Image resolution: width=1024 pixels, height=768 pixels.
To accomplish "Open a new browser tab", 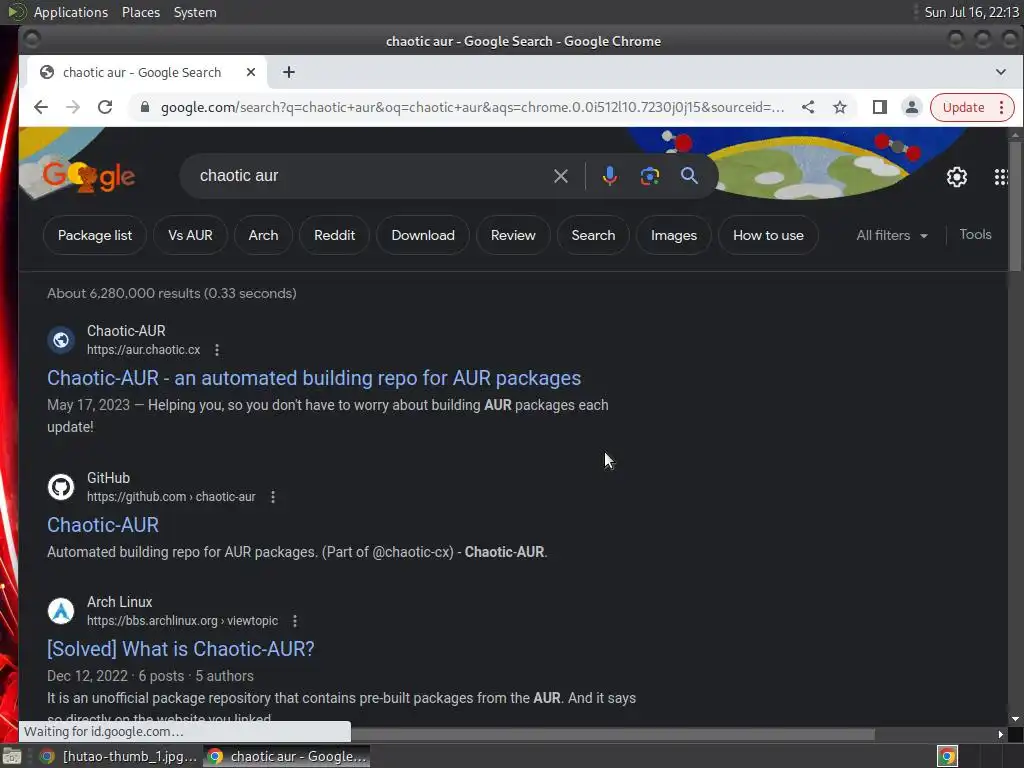I will click(x=289, y=72).
